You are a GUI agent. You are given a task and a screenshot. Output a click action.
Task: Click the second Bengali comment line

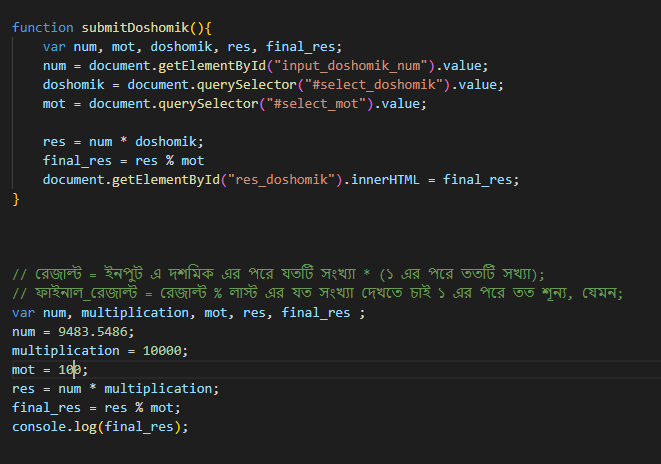[x=315, y=293]
